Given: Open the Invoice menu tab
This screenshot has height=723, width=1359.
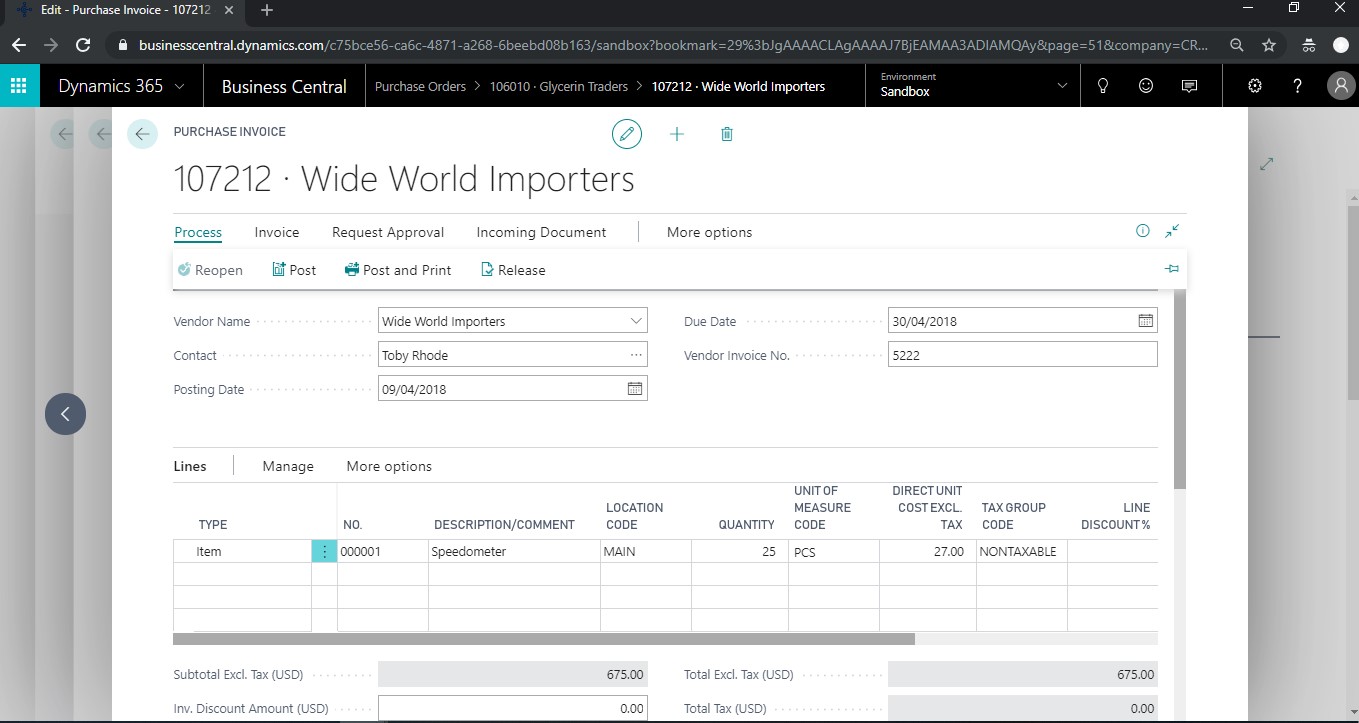Looking at the screenshot, I should coord(277,232).
